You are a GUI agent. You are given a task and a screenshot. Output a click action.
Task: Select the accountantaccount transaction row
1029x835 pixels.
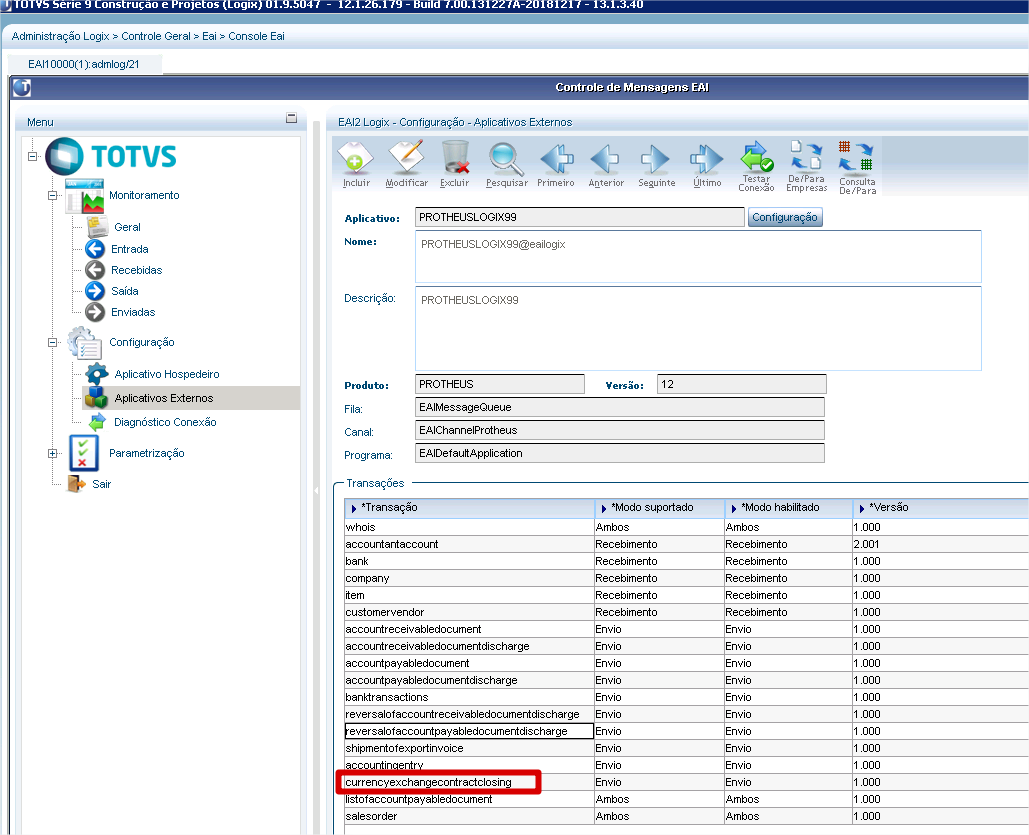tap(686, 544)
